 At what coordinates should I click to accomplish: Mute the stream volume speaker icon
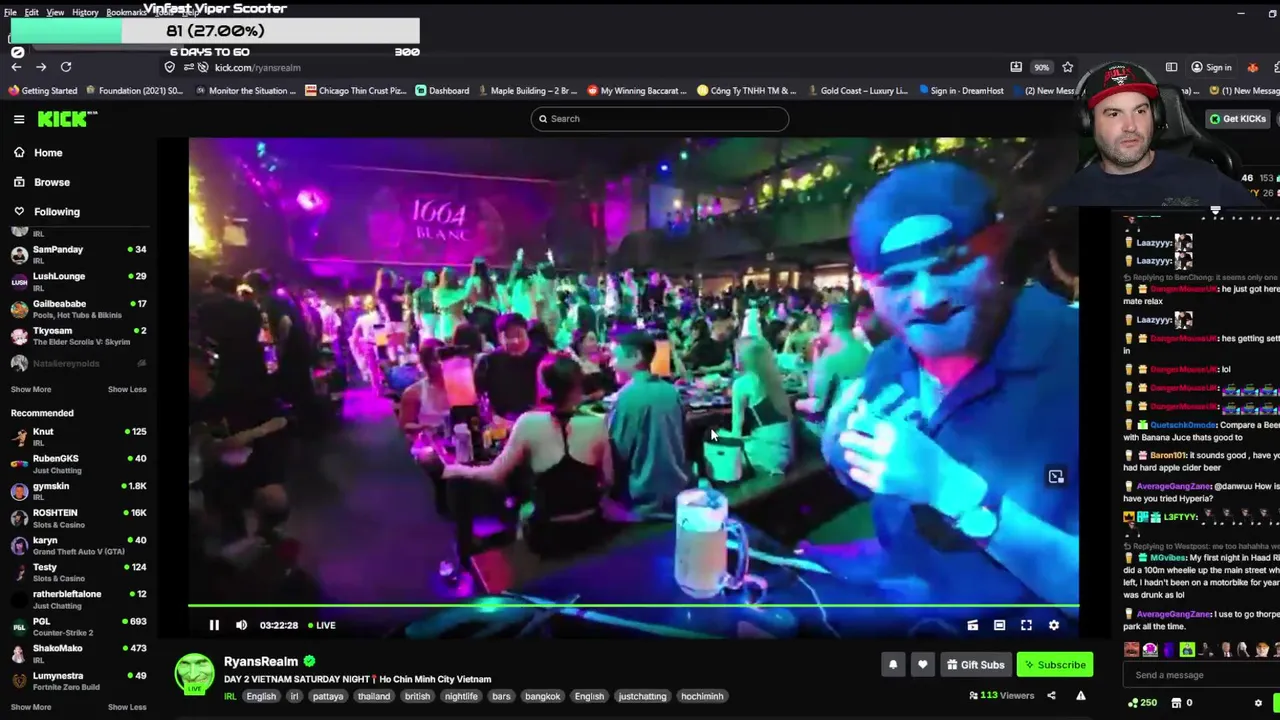point(241,625)
